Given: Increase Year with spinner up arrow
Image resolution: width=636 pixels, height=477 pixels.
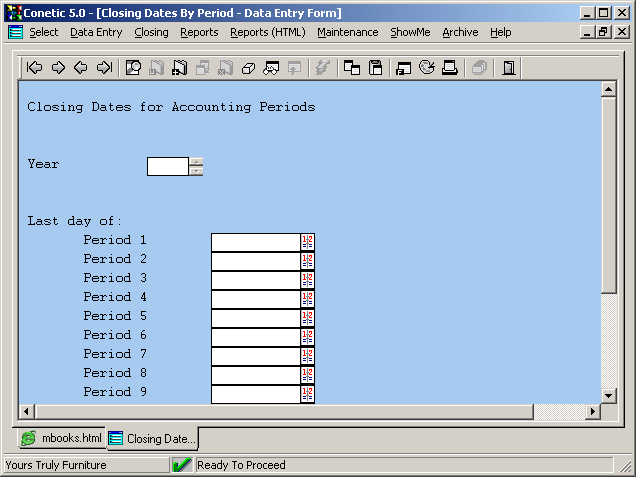Looking at the screenshot, I should point(197,162).
